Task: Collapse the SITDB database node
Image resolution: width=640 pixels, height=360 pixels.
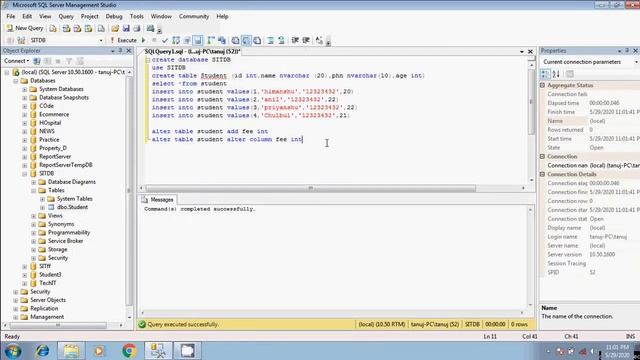Action: click(24, 174)
